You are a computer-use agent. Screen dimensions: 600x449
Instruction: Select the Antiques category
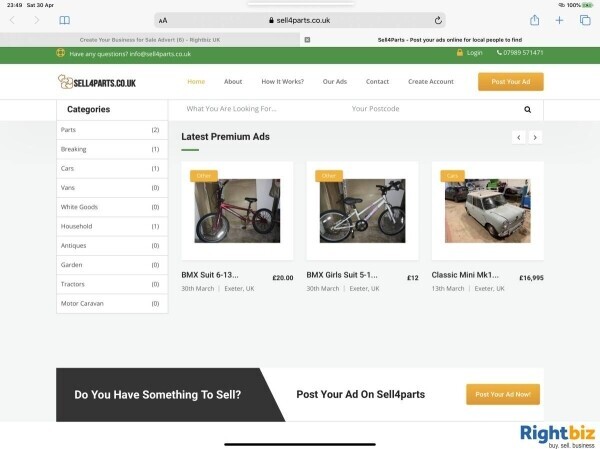coord(112,246)
